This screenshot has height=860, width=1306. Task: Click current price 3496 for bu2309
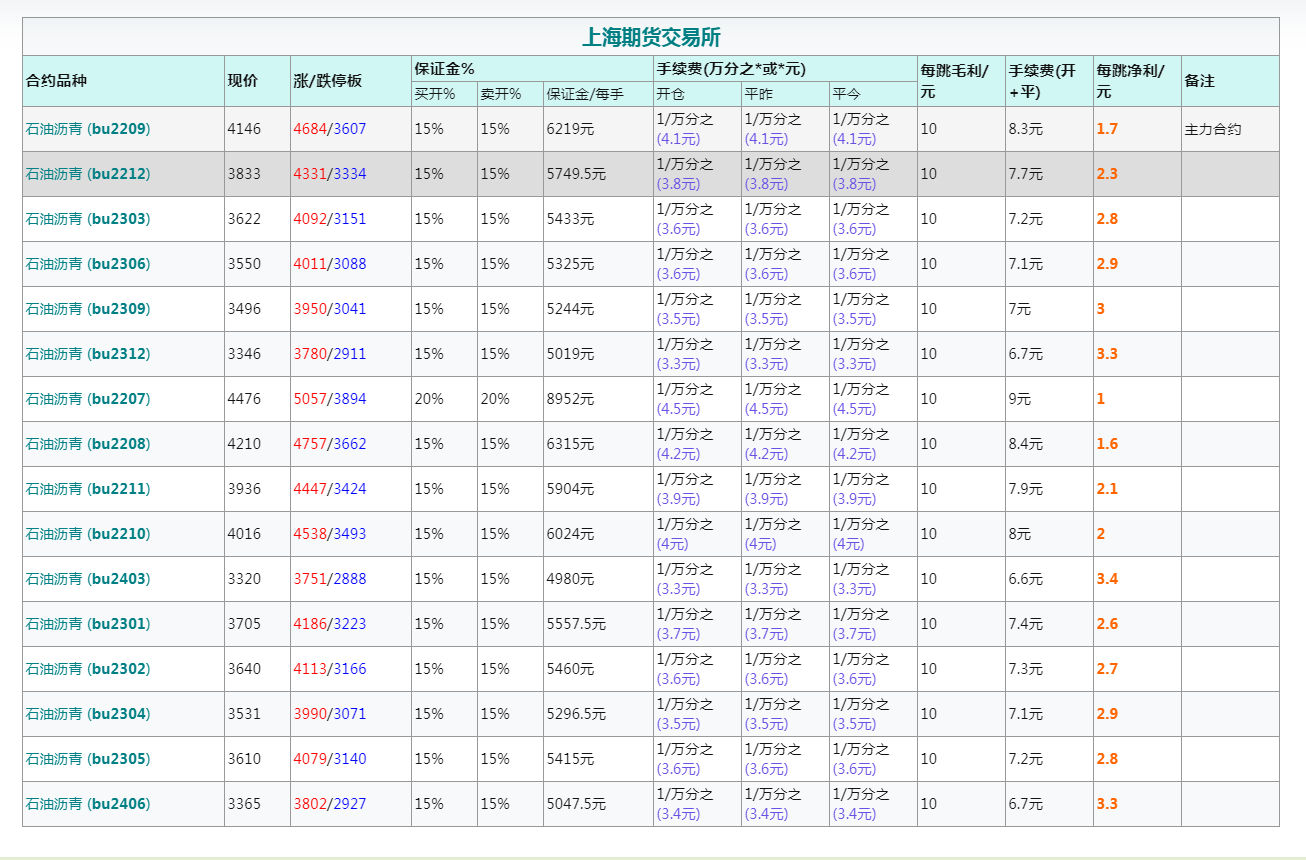pos(244,309)
